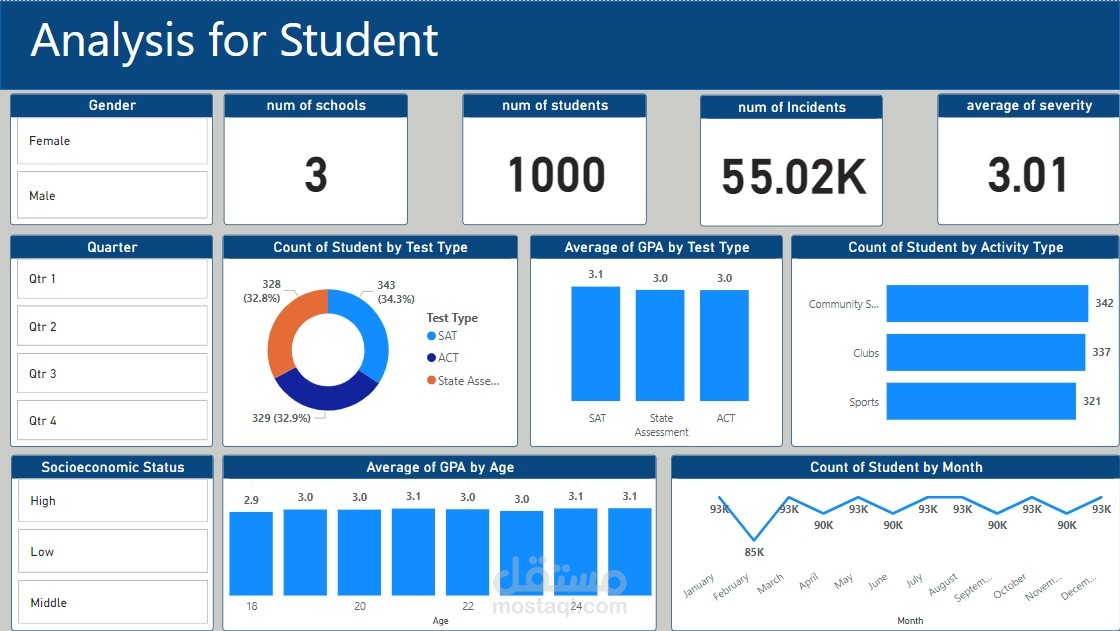The height and width of the screenshot is (631, 1120).
Task: Click the SAT legend color dot
Action: tap(431, 336)
